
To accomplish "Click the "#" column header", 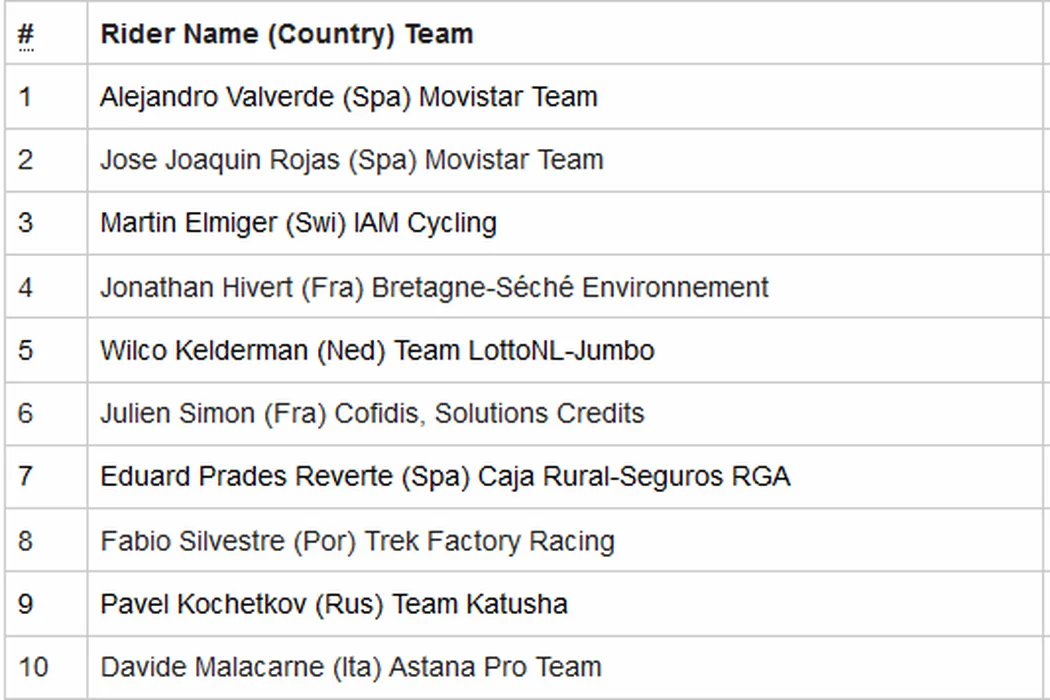I will pyautogui.click(x=26, y=35).
